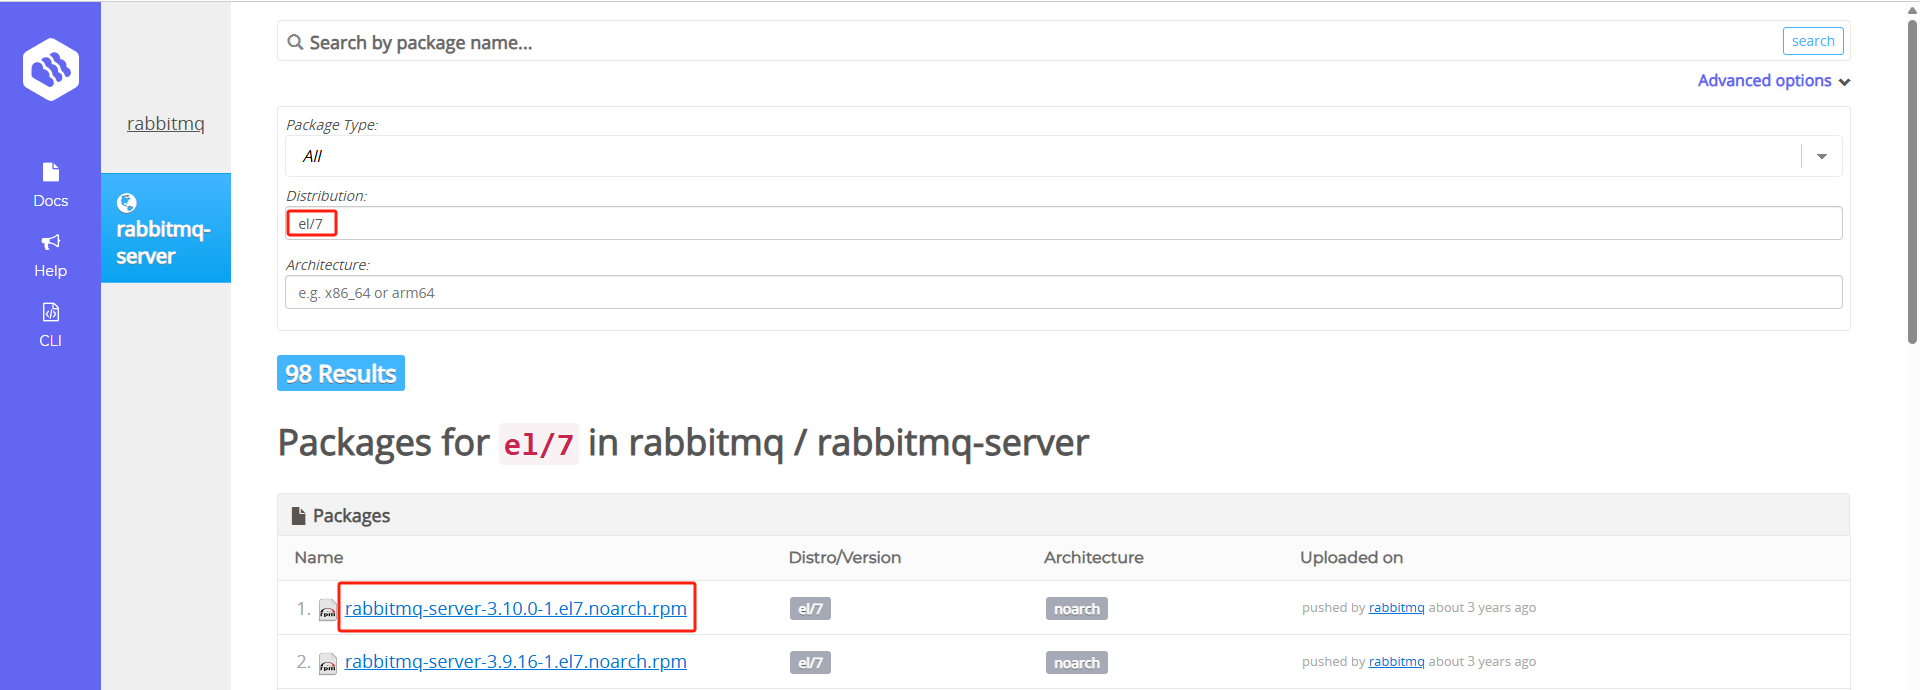Collapse the Advanced options chevron

point(1845,82)
